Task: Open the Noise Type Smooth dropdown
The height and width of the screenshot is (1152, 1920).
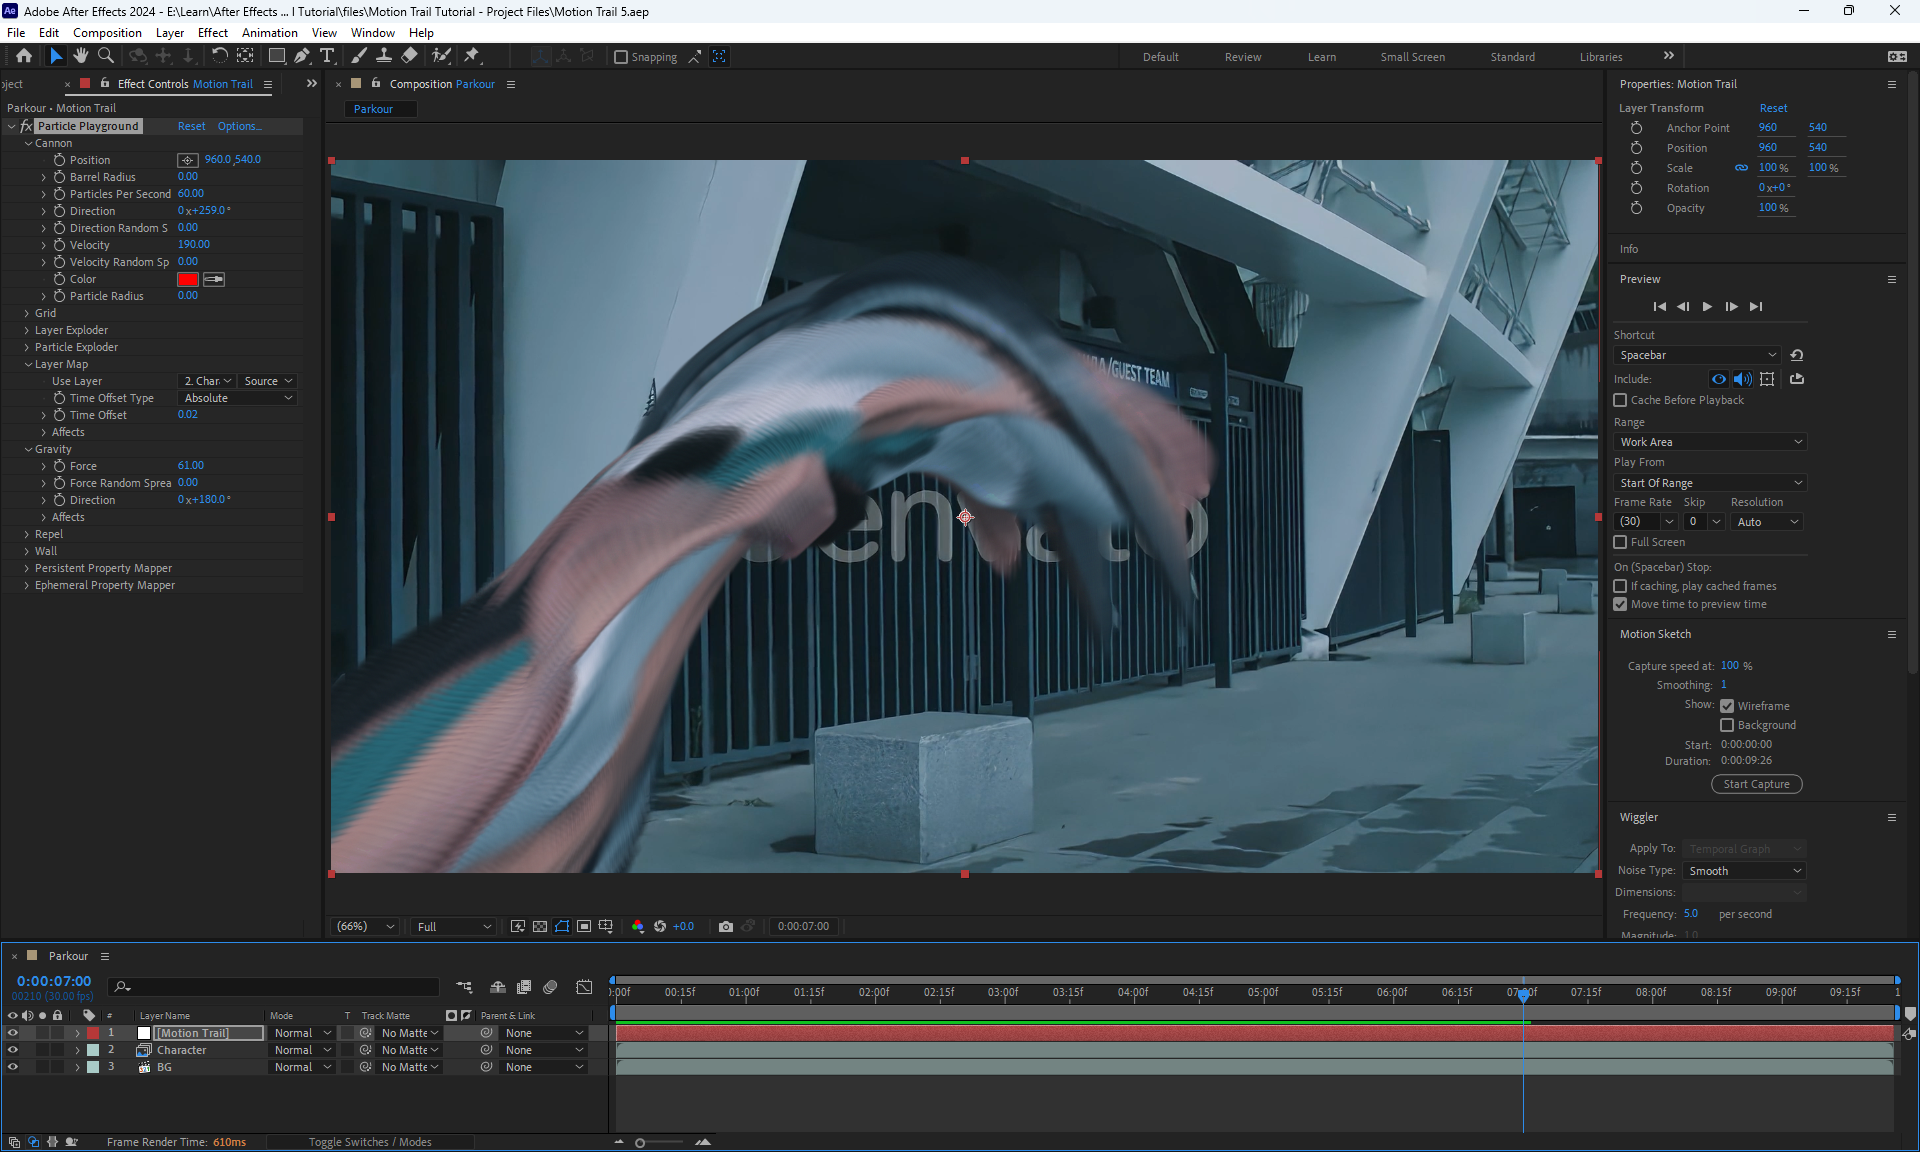Action: coord(1744,871)
